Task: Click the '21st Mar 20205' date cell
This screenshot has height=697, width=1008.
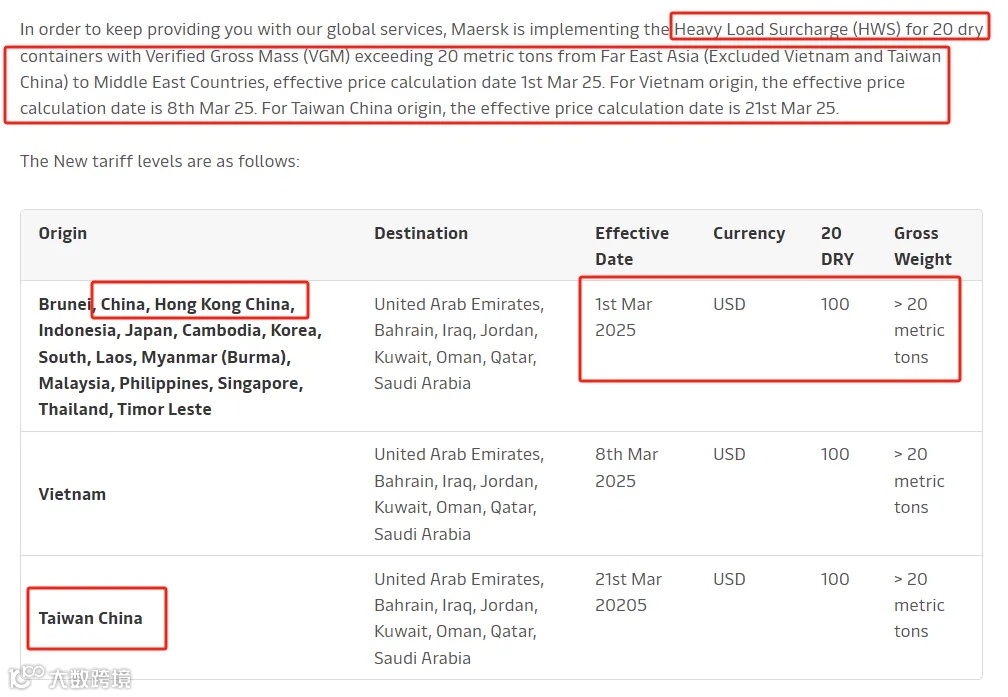Action: pyautogui.click(x=628, y=592)
